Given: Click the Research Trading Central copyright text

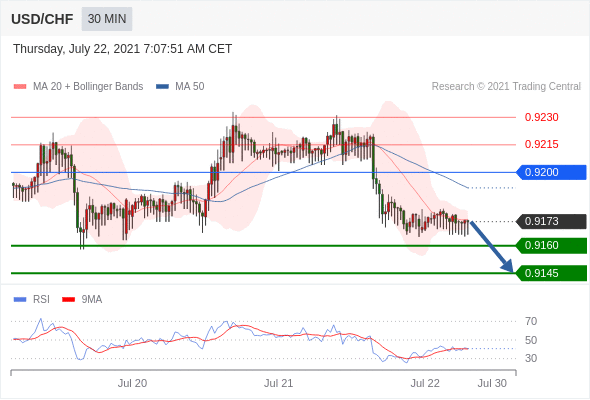Looking at the screenshot, I should (506, 87).
